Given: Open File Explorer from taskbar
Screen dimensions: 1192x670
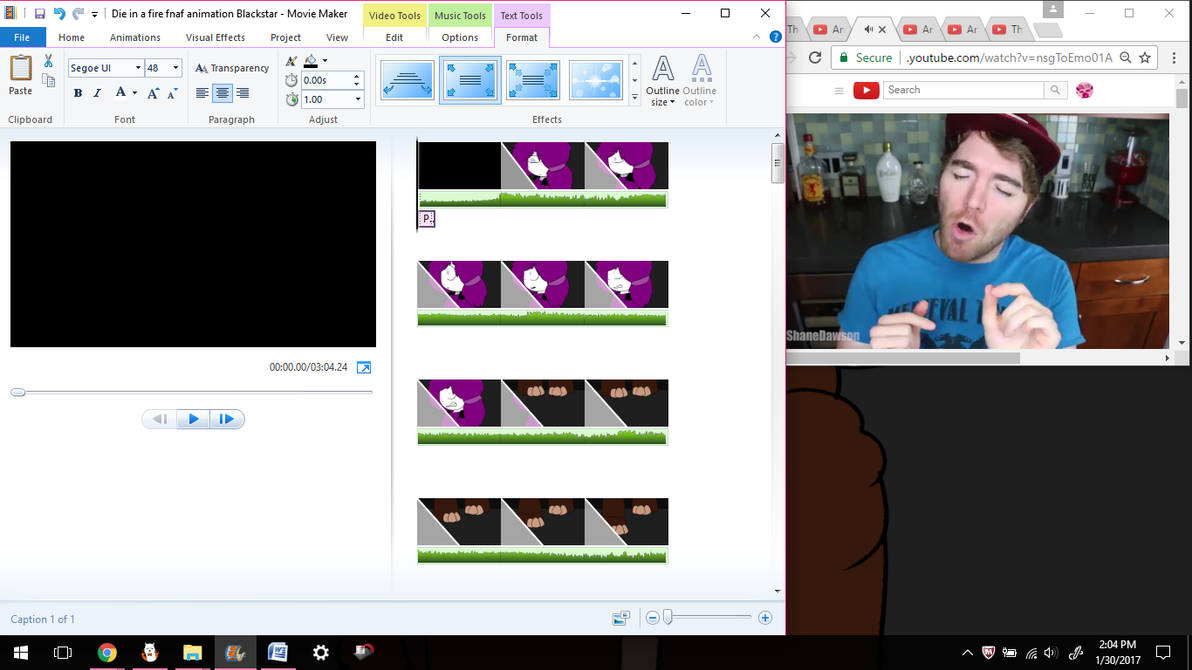Looking at the screenshot, I should 192,653.
